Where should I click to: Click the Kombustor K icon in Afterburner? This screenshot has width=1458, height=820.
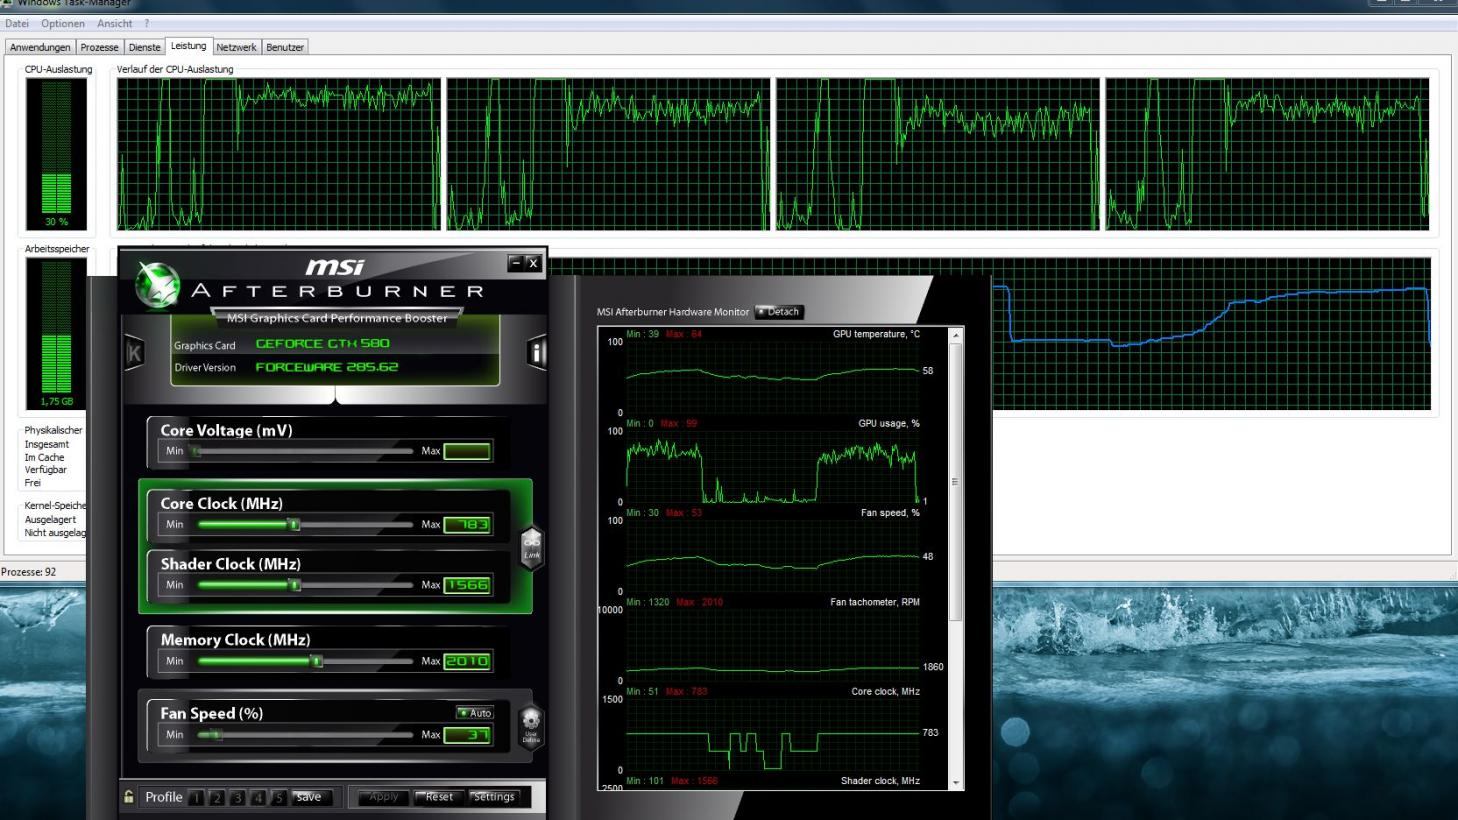point(134,352)
